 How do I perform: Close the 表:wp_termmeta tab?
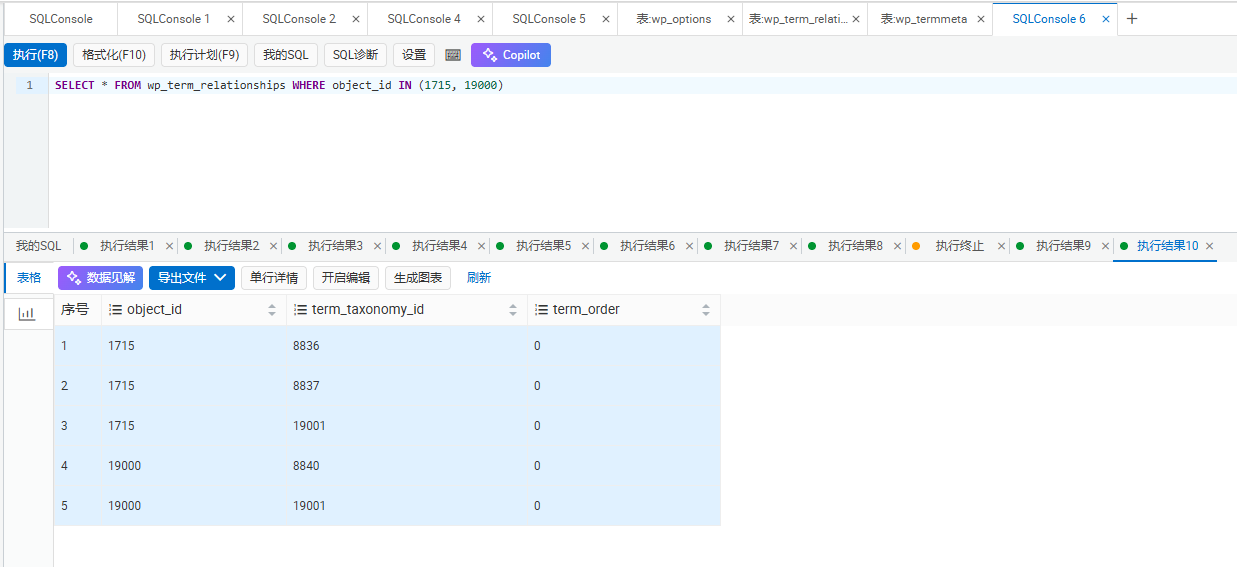coord(981,19)
